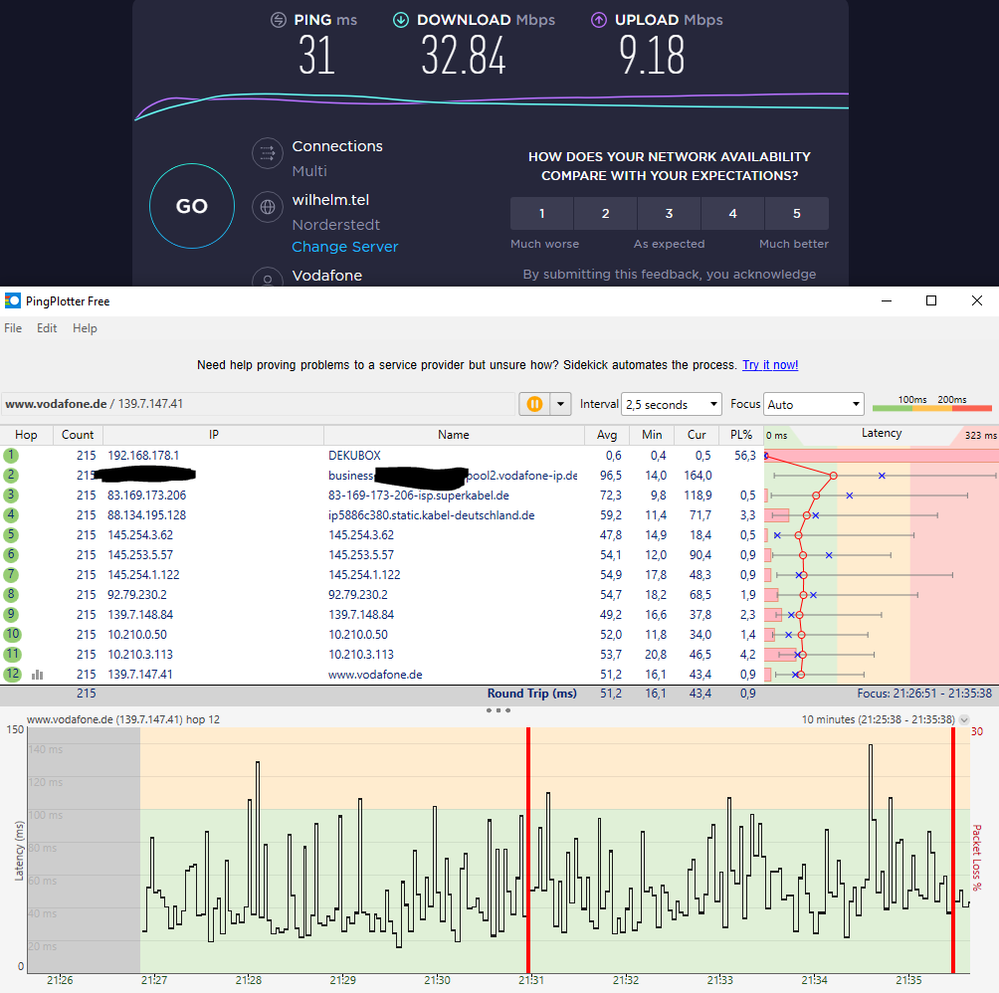The image size is (999, 993).
Task: Click hop 12 green circle icon
Action: click(12, 674)
